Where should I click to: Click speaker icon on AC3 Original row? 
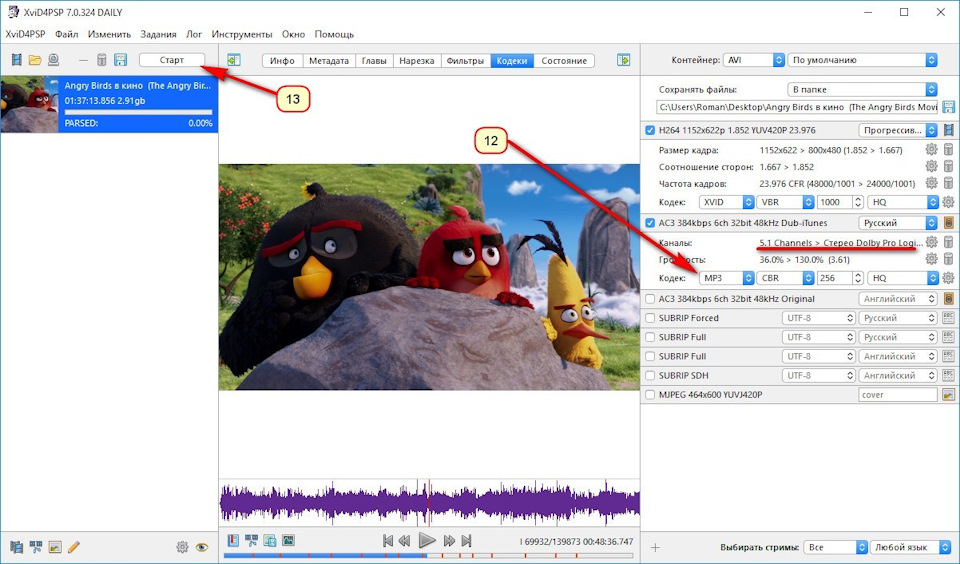coord(948,299)
